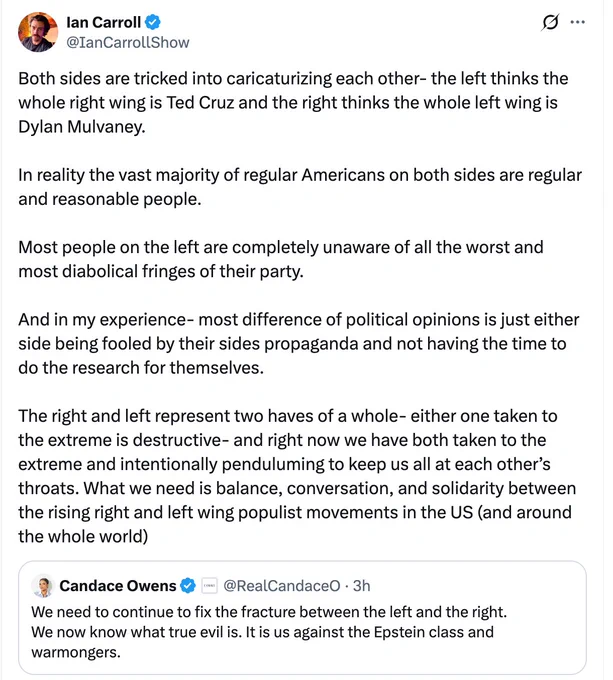This screenshot has width=613, height=680.
Task: Click Ian Carroll's blue verified badge
Action: (x=153, y=22)
